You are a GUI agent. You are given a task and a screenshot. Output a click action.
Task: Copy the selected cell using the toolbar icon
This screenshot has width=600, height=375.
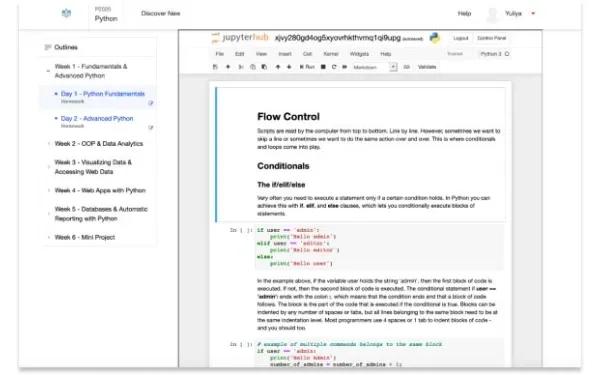point(253,67)
